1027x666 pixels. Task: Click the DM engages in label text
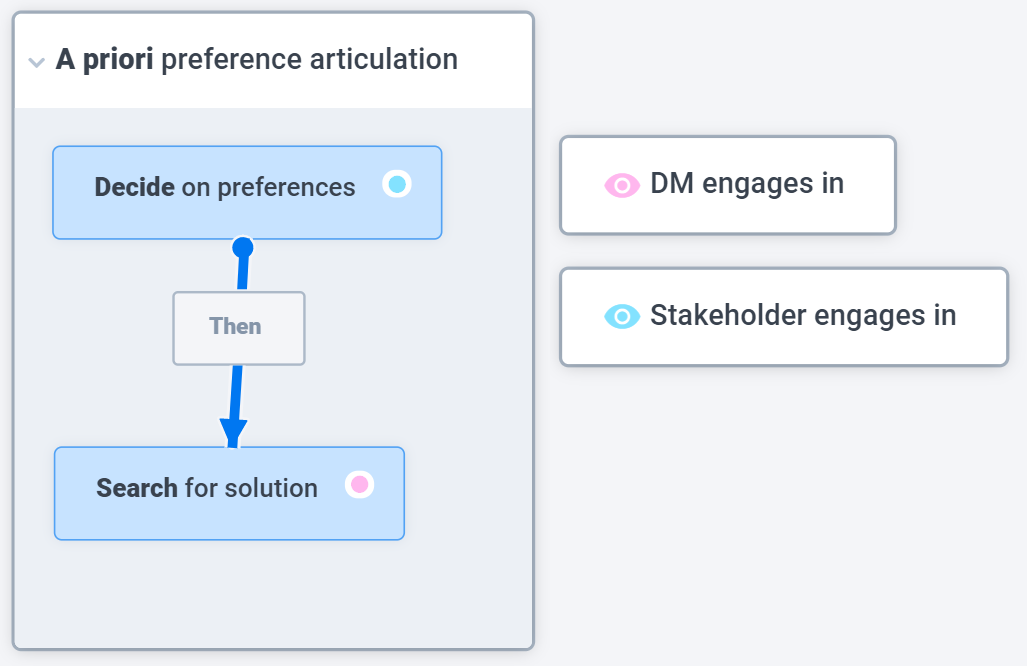[747, 184]
